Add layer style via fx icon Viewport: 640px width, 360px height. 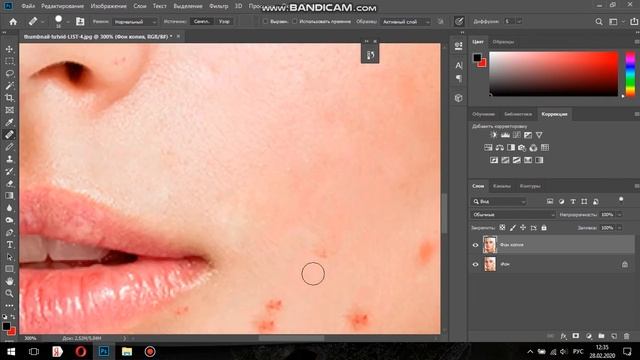click(563, 336)
